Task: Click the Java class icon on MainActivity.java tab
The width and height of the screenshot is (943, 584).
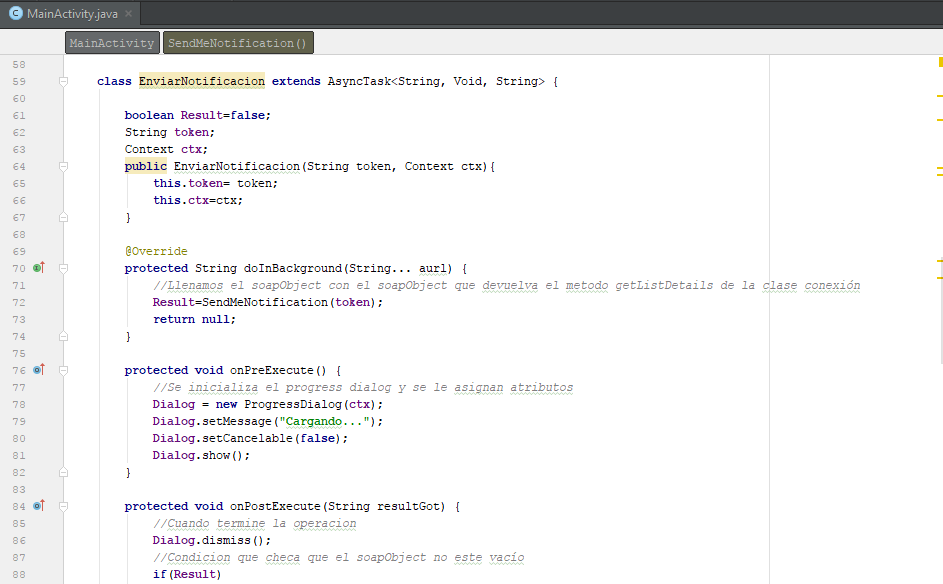Action: (16, 13)
